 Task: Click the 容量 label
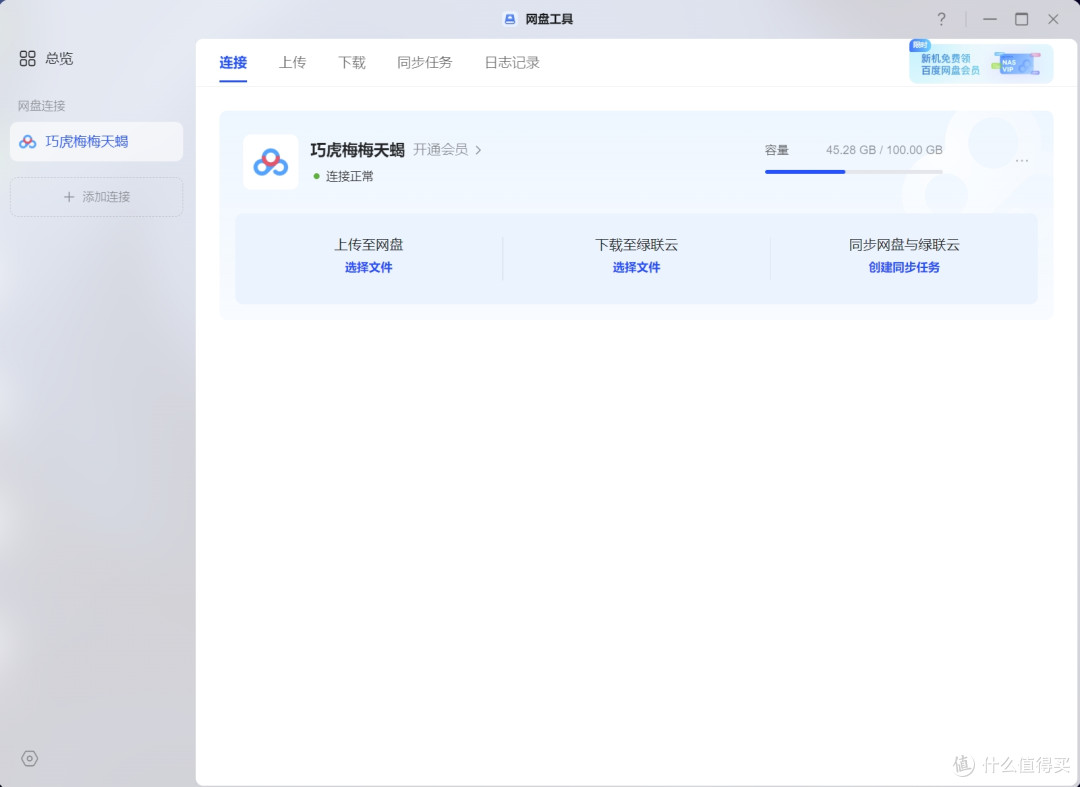776,149
